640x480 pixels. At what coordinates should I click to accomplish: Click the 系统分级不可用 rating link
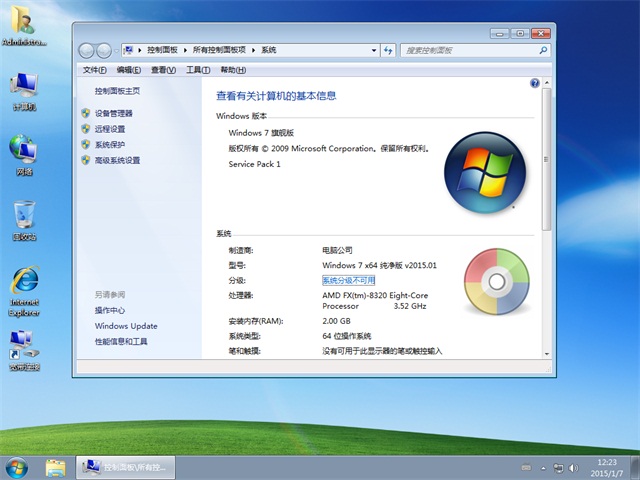[x=348, y=281]
